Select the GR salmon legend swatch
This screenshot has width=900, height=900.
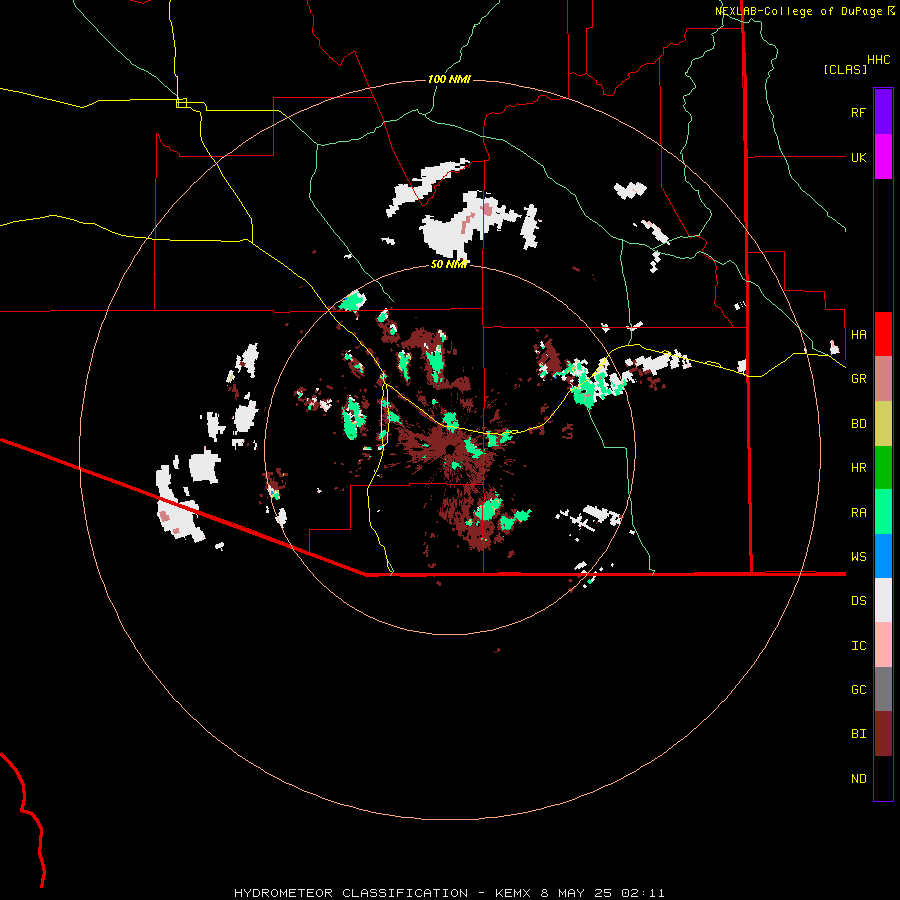pos(883,378)
